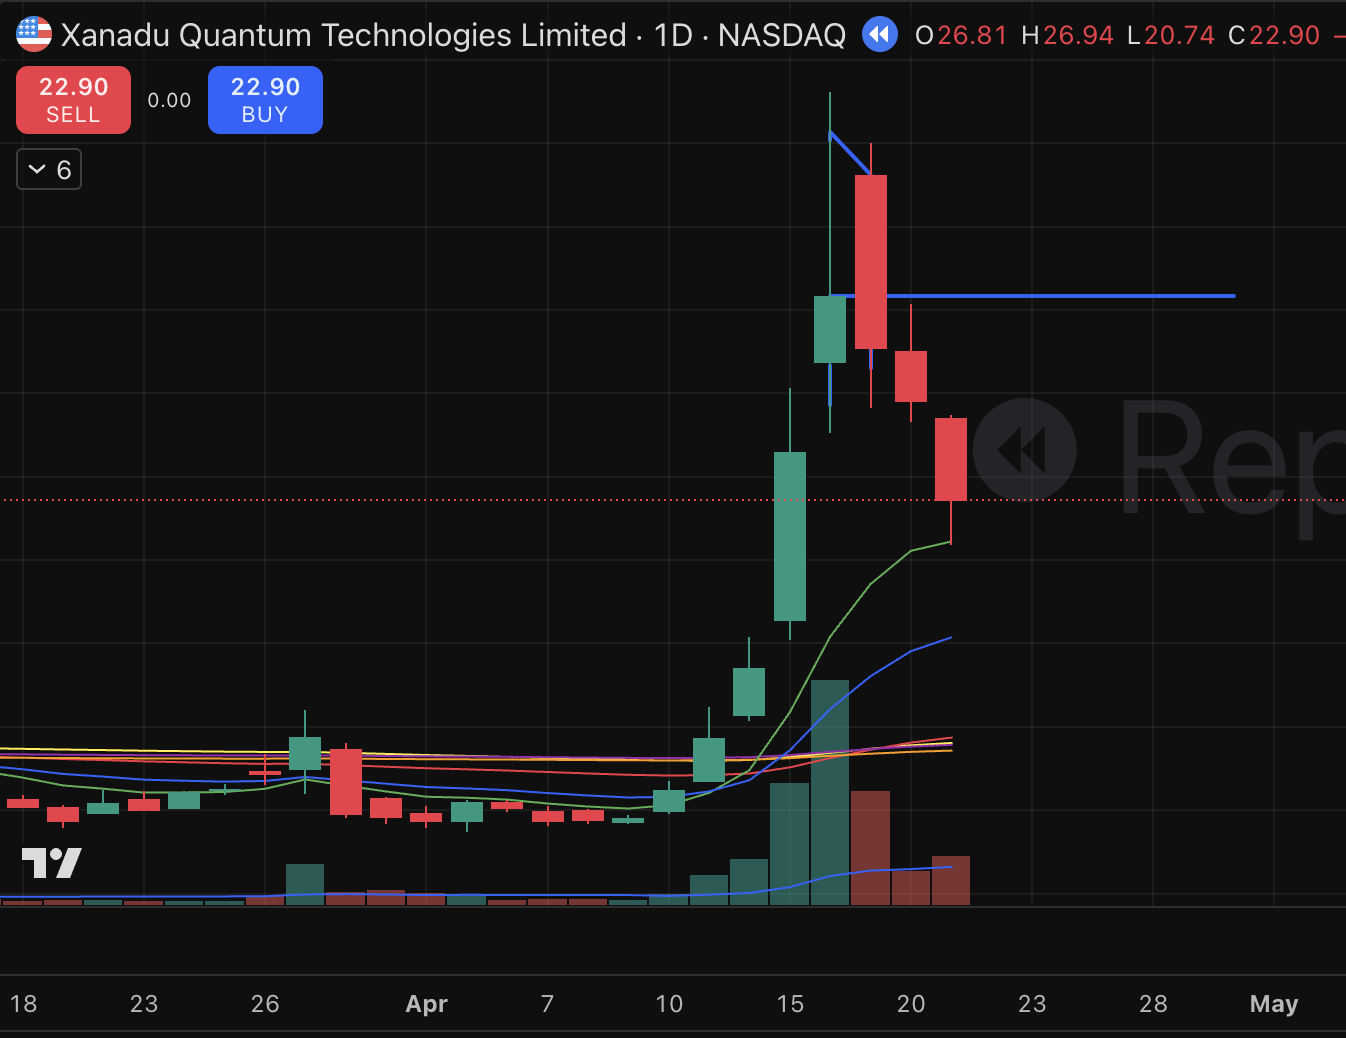Click the open price value 26.81

click(x=972, y=35)
